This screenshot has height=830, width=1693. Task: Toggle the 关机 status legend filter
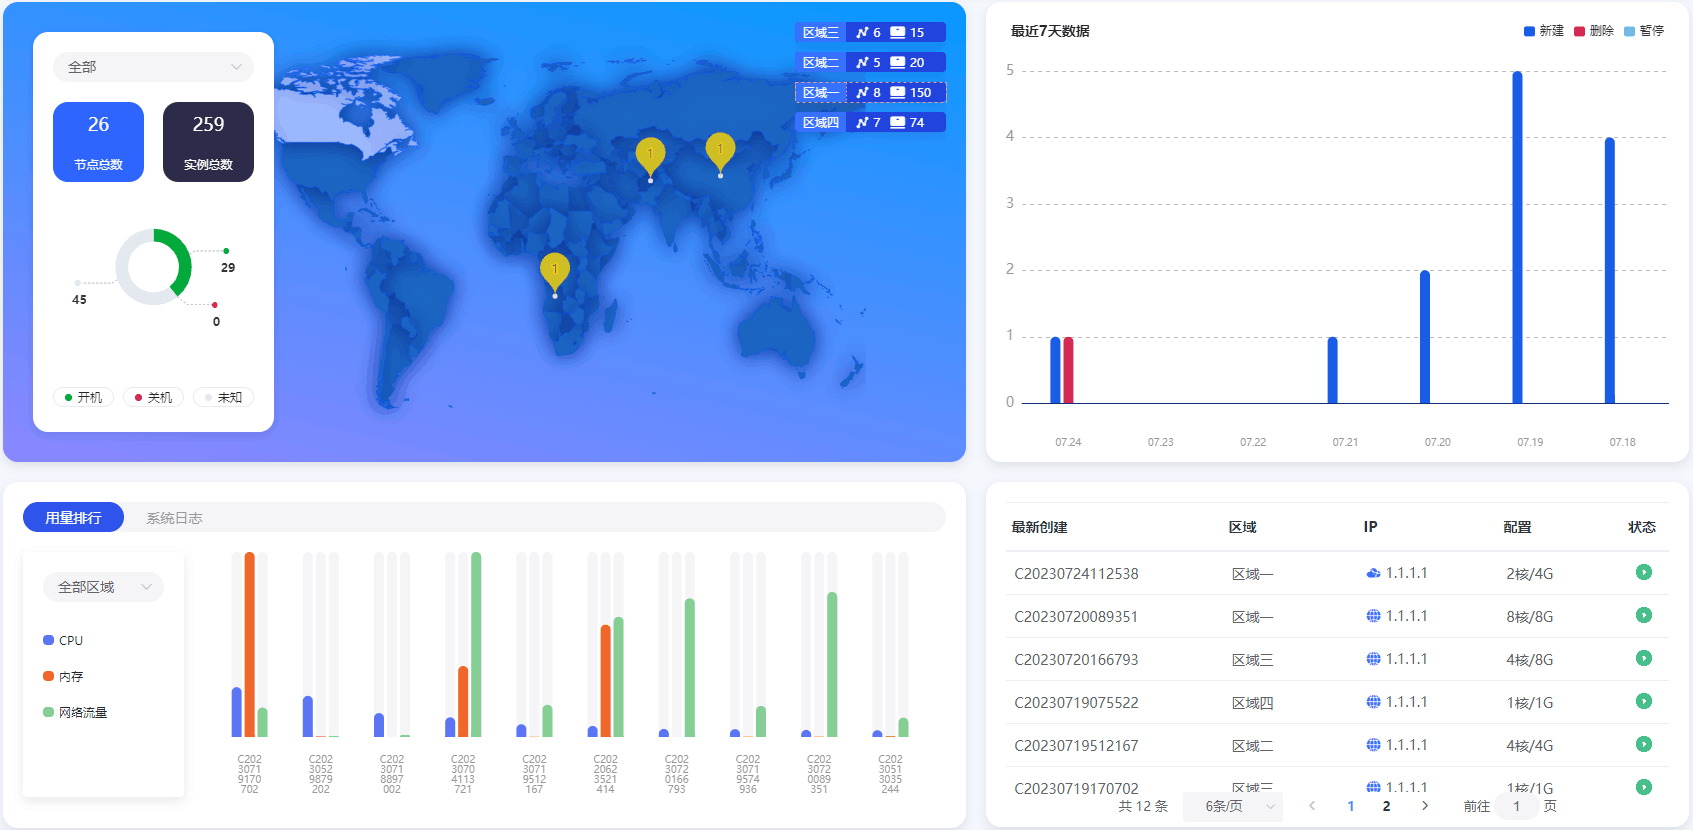153,397
